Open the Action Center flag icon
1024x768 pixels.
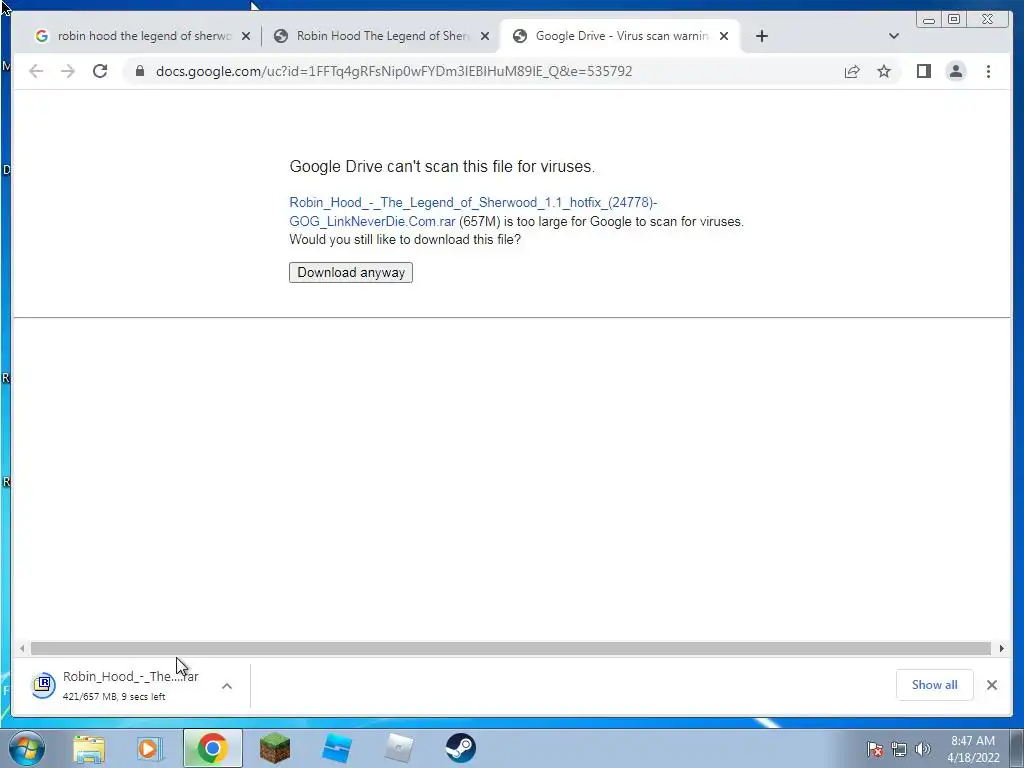[875, 749]
